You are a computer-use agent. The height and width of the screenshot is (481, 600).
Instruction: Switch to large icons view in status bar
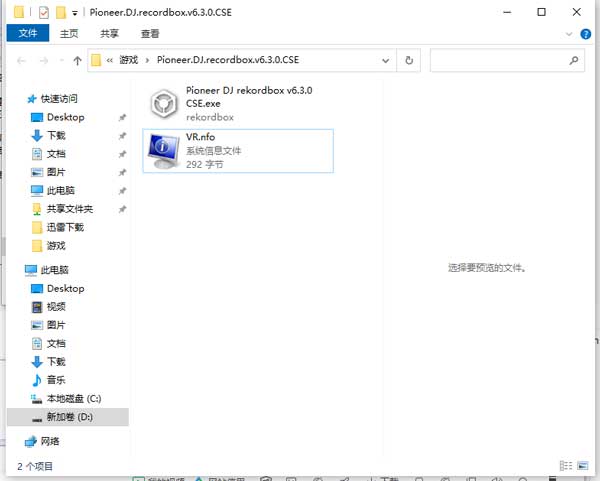point(583,466)
